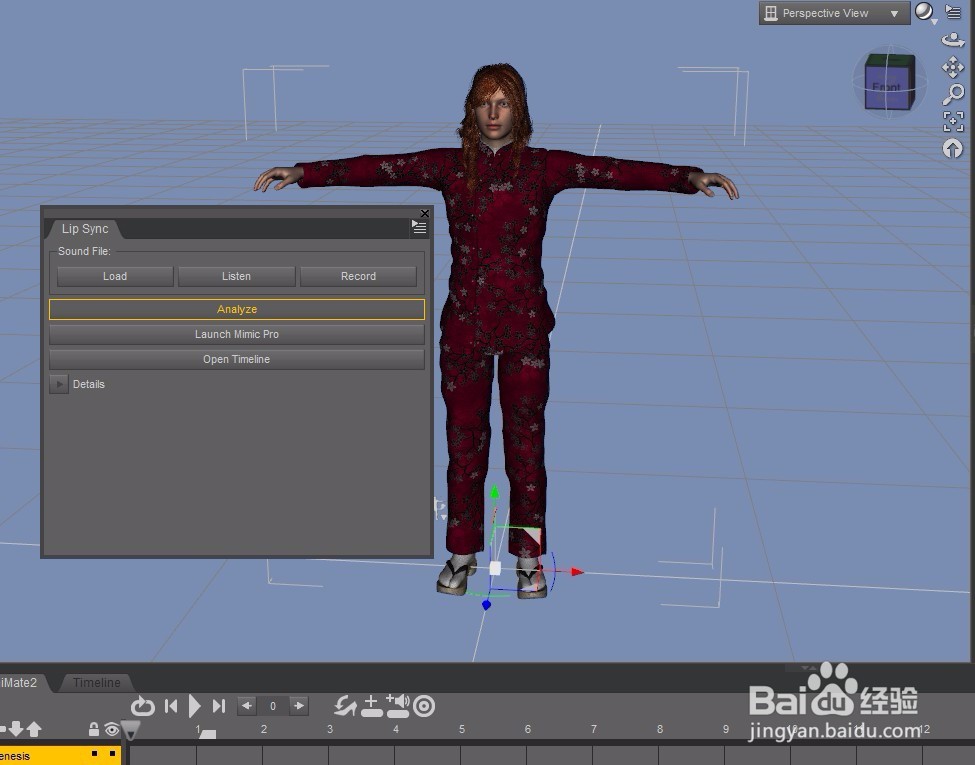The image size is (975, 765).
Task: Click the add keyframe icon in timeline toolbar
Action: tap(371, 706)
